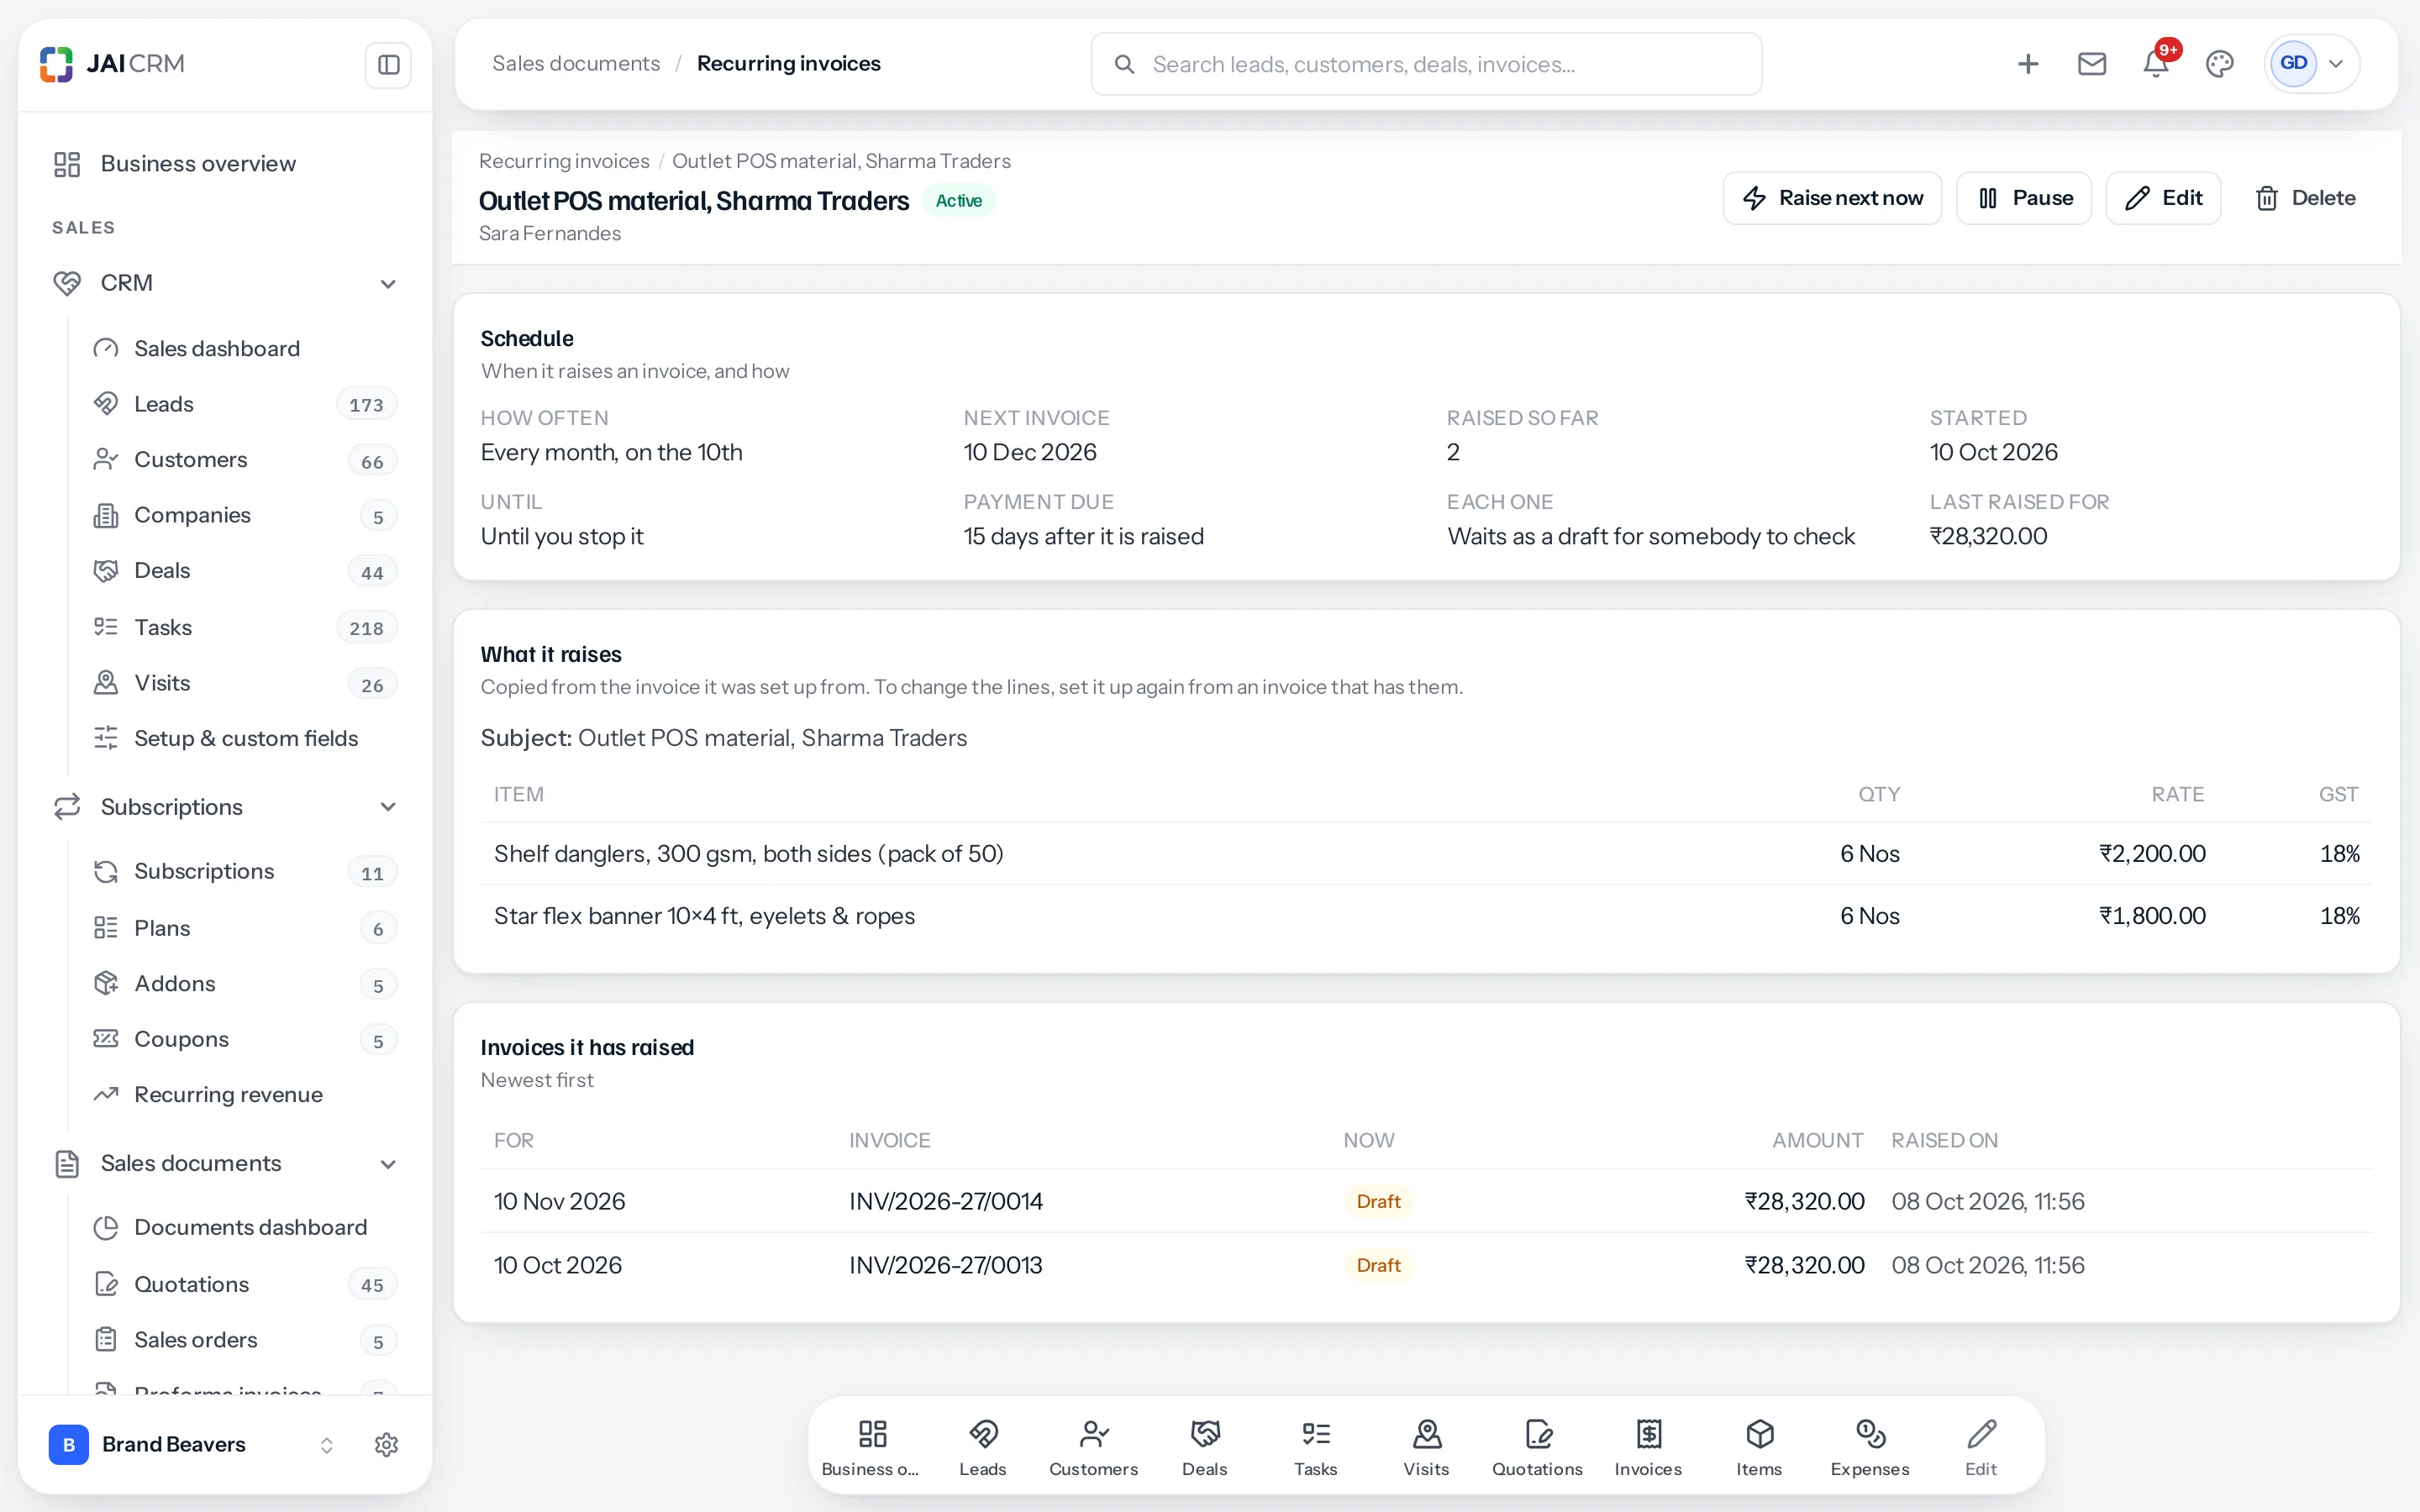Click the search leads, customers, deals field
Image resolution: width=2420 pixels, height=1512 pixels.
[x=1426, y=64]
